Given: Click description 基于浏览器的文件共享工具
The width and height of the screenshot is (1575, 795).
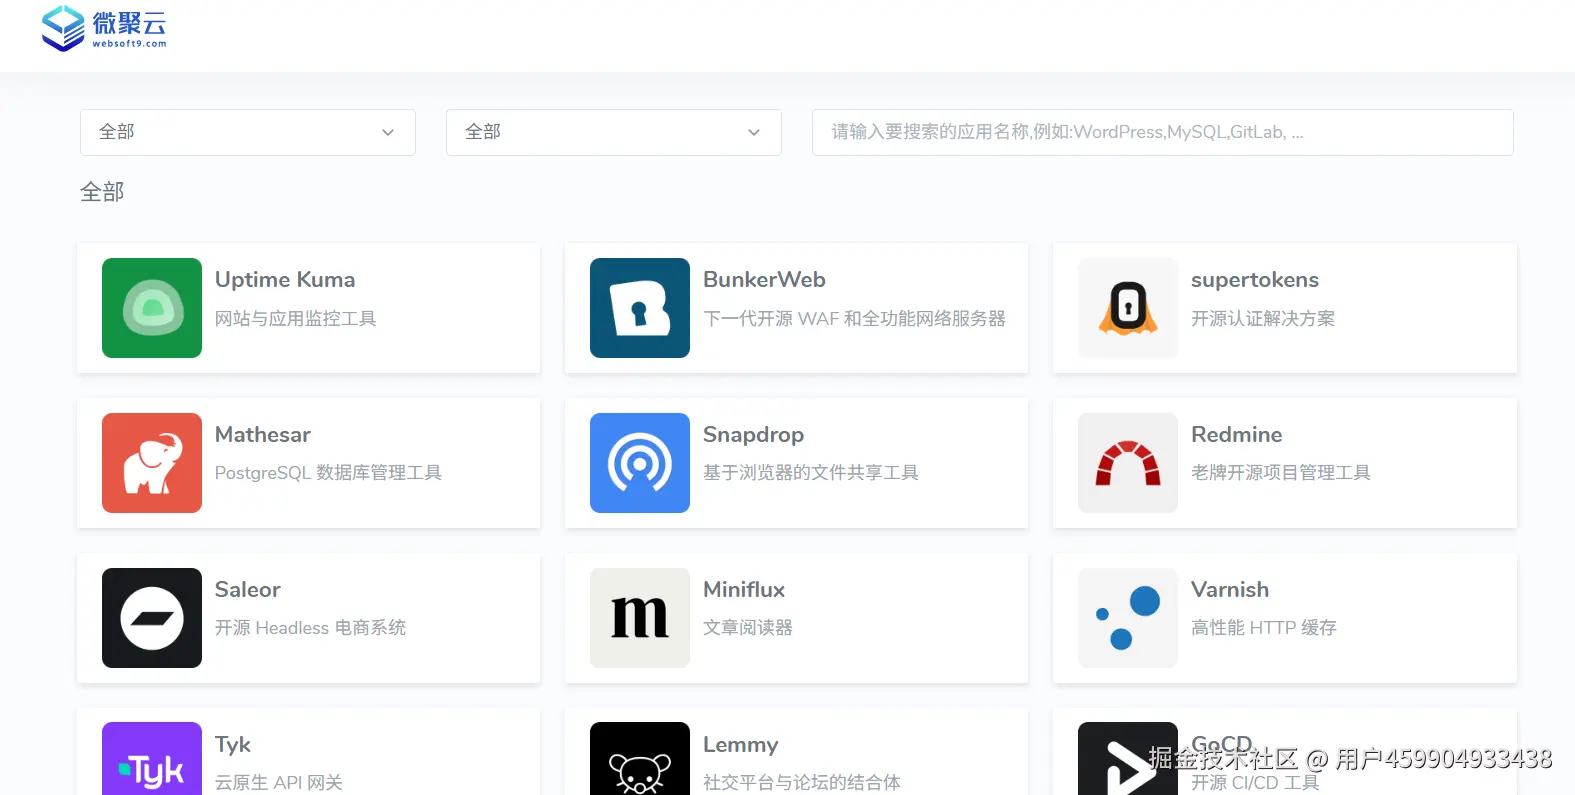Looking at the screenshot, I should 811,473.
